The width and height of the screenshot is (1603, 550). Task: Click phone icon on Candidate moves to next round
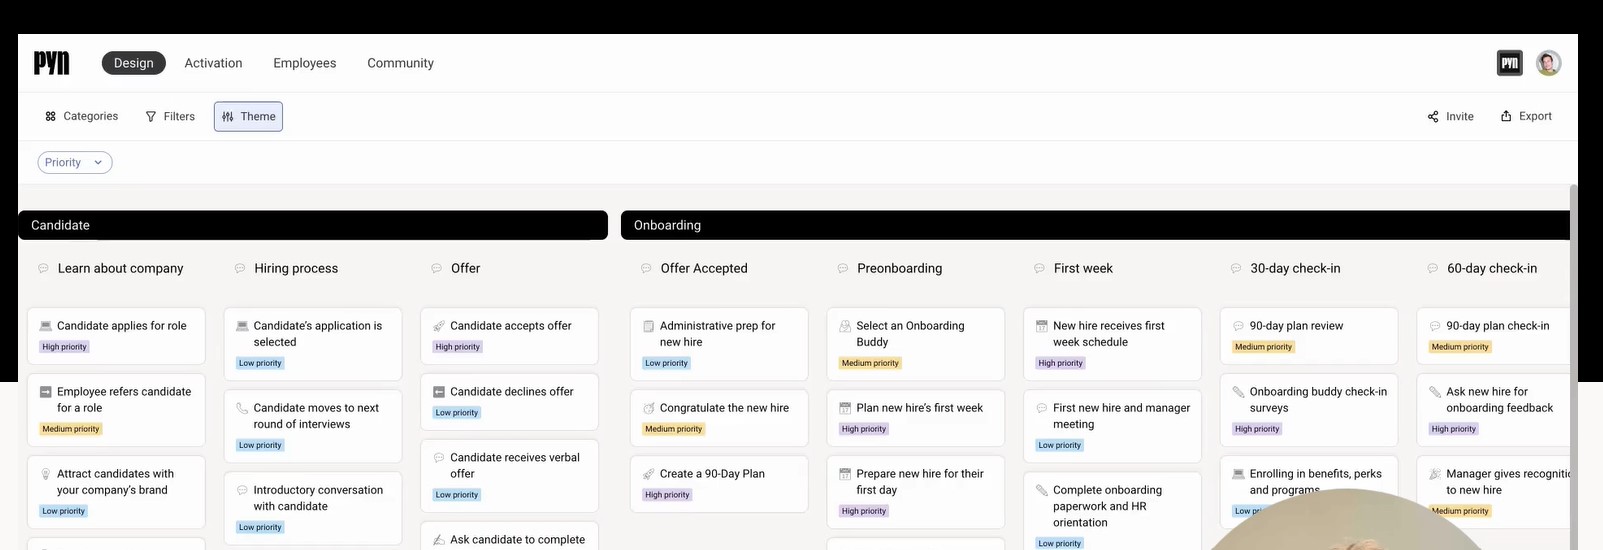242,408
